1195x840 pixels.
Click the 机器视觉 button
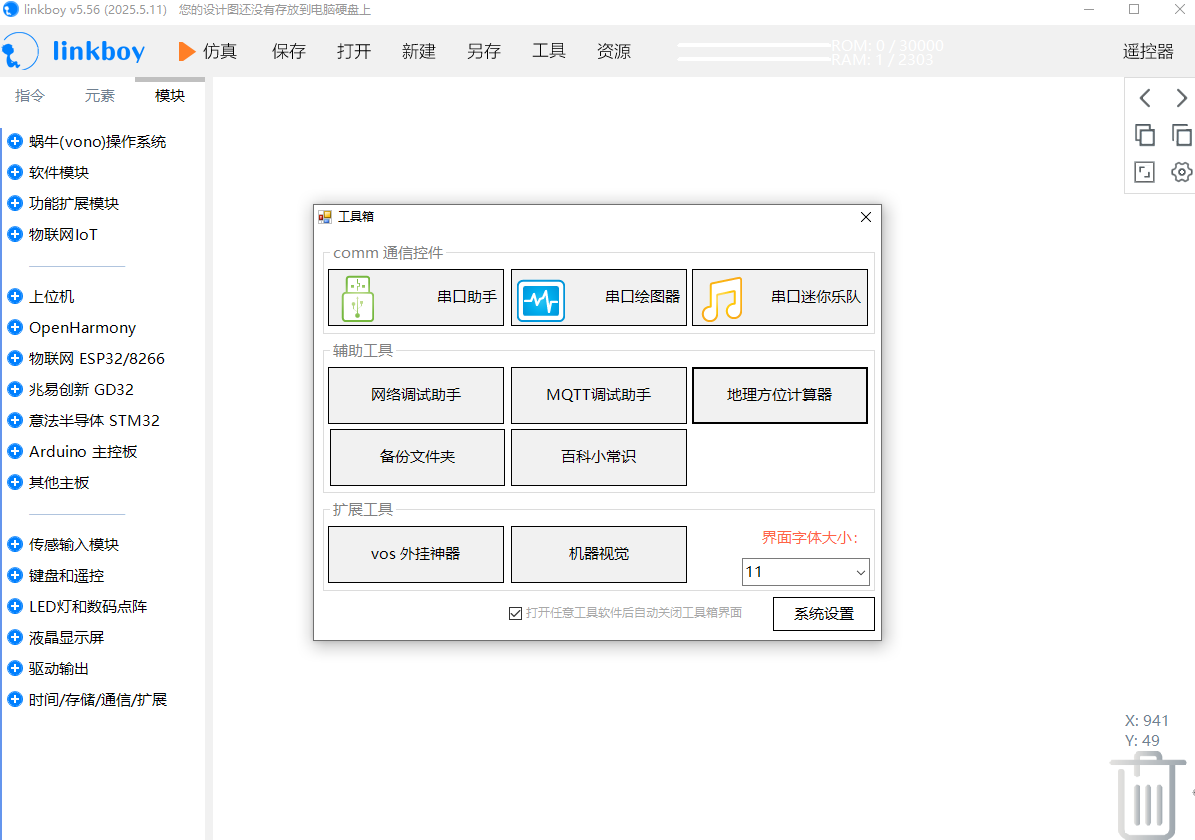coord(598,554)
